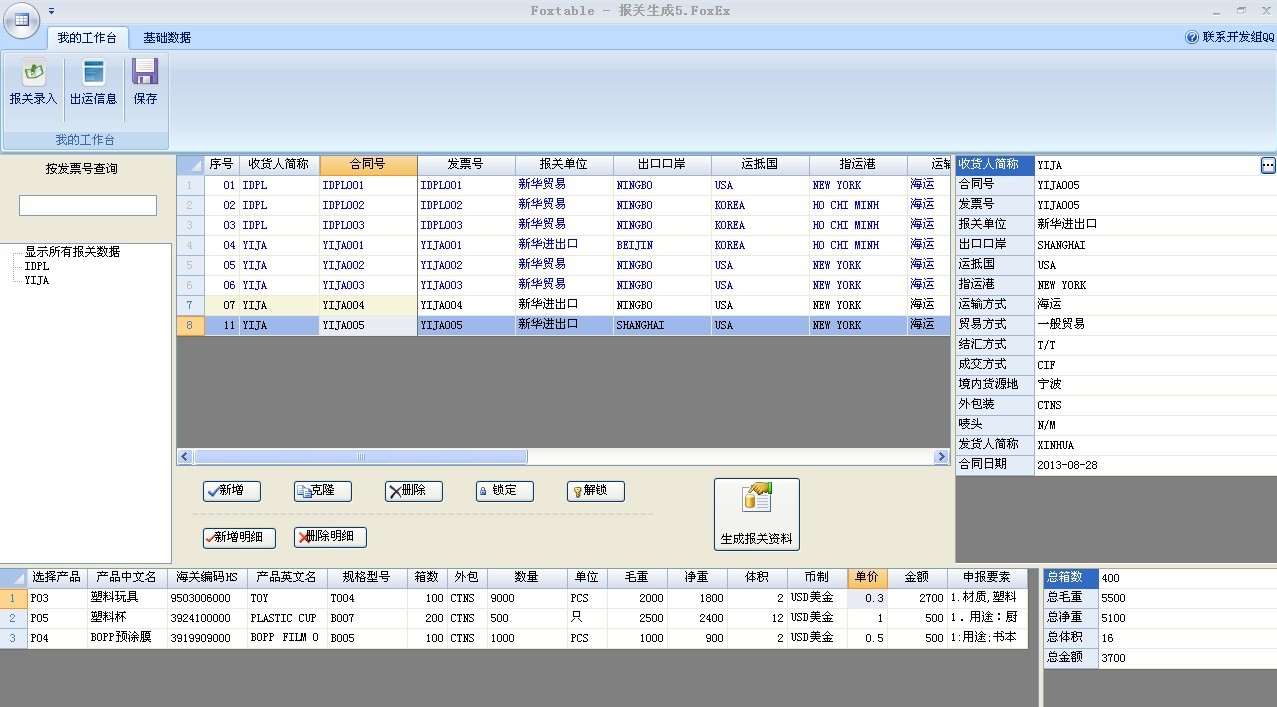1277x707 pixels.
Task: Click the 总毛重 value 5500
Action: [x=1187, y=598]
